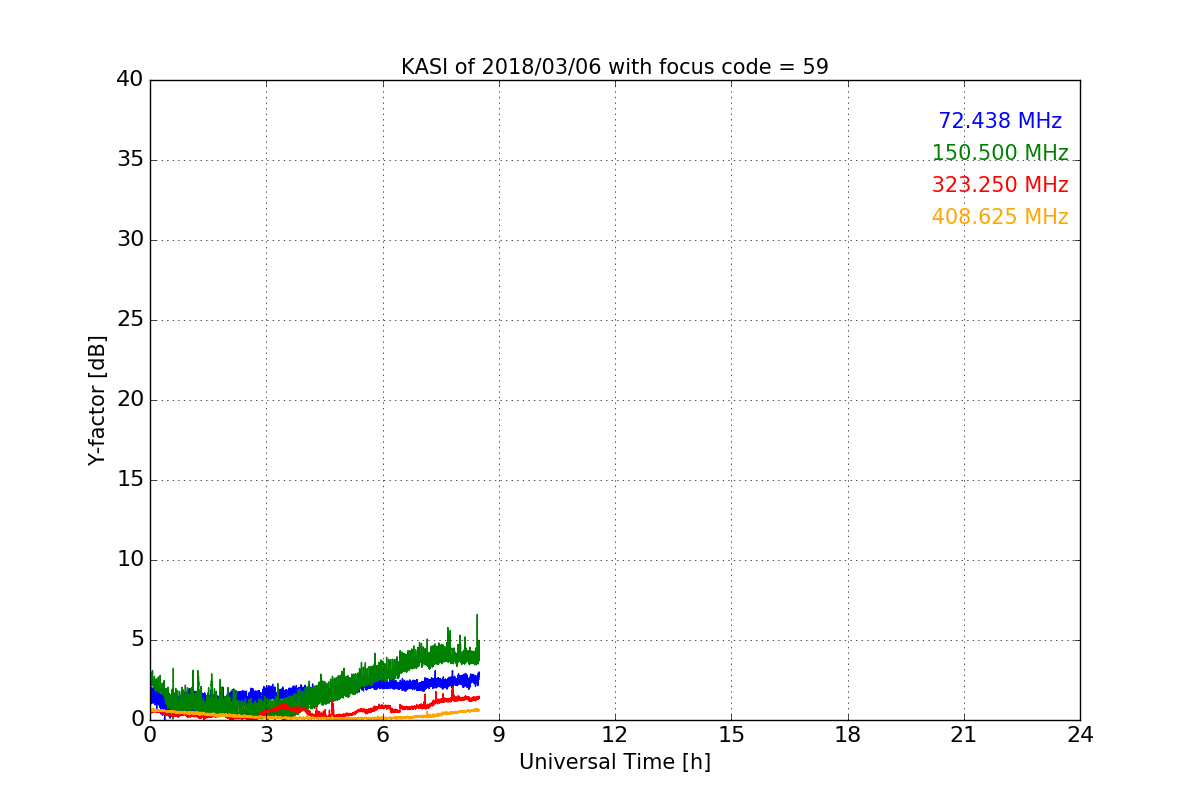The image size is (1200, 800).
Task: Click the x-axis tick label 6
Action: click(382, 735)
